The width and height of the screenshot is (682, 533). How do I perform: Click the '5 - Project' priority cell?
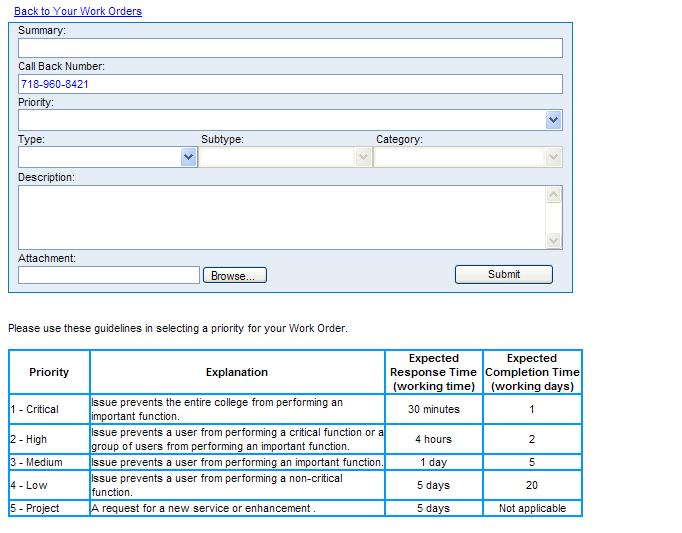49,508
